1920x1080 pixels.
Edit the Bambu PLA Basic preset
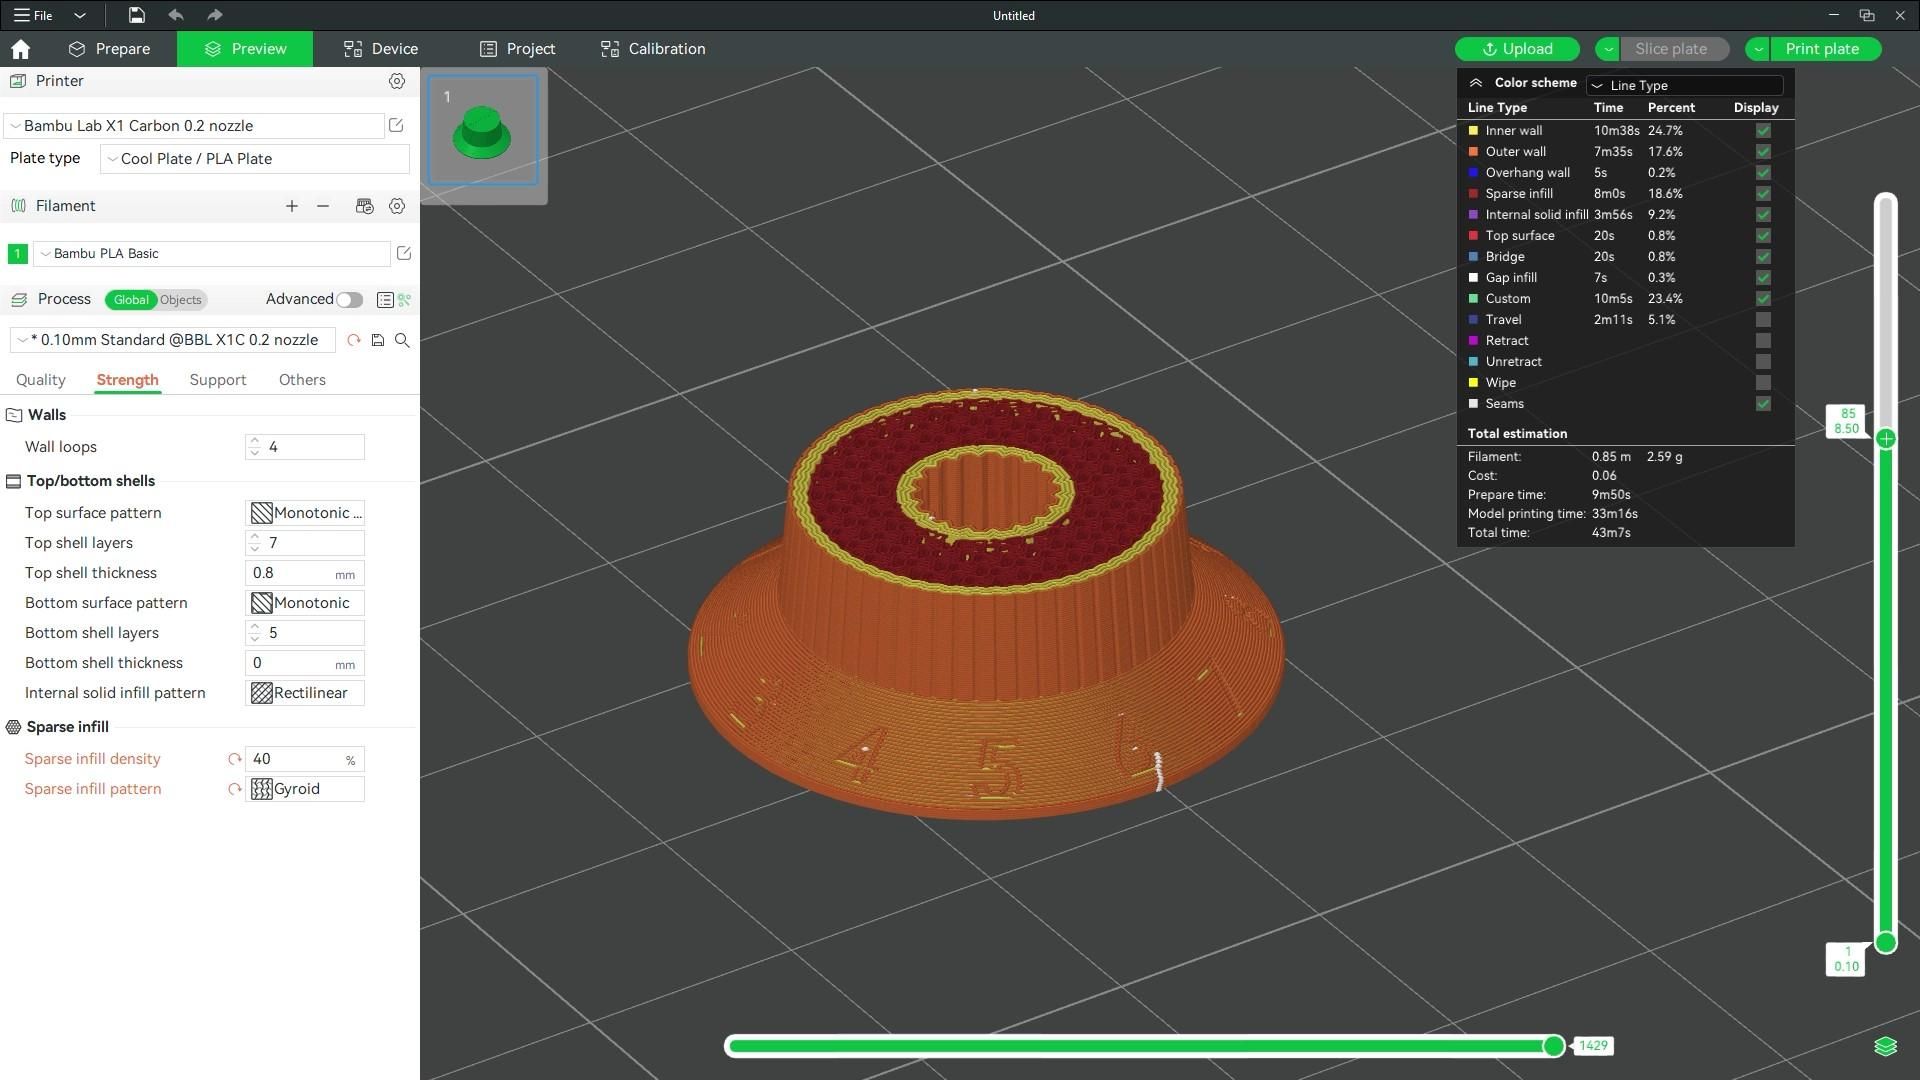click(404, 254)
